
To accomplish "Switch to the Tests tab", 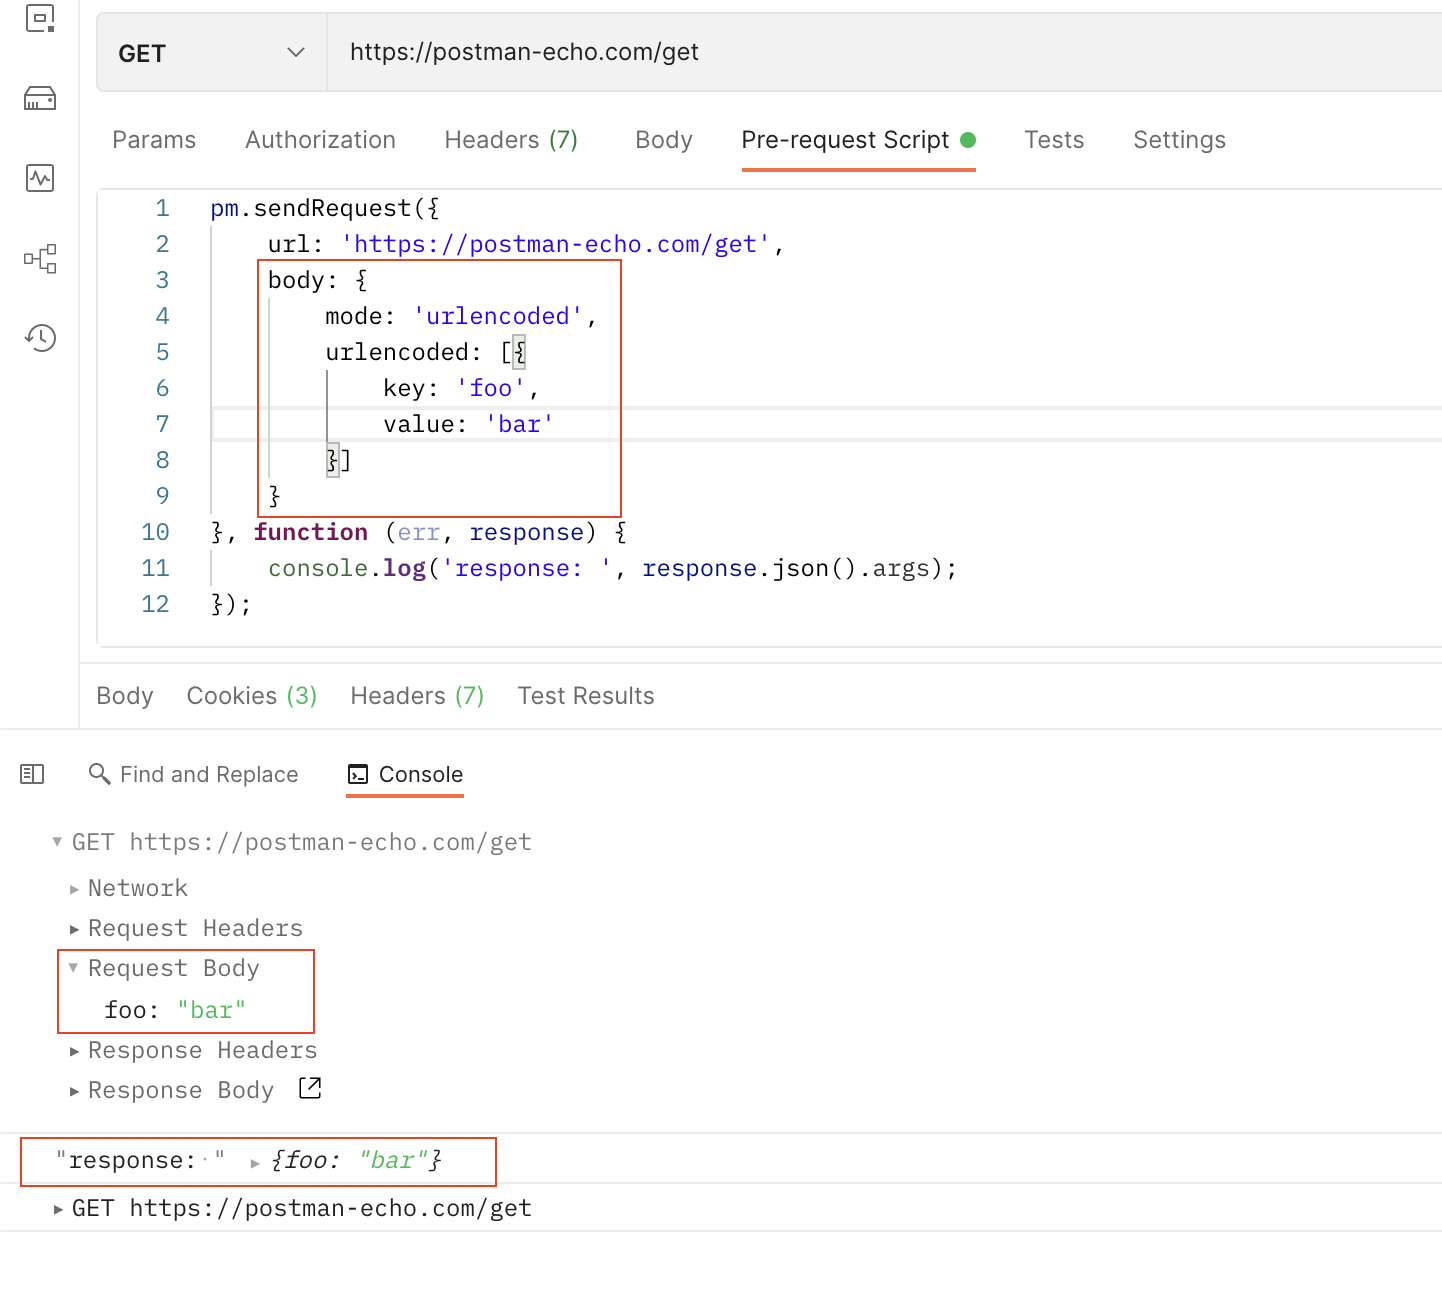I will pyautogui.click(x=1054, y=140).
